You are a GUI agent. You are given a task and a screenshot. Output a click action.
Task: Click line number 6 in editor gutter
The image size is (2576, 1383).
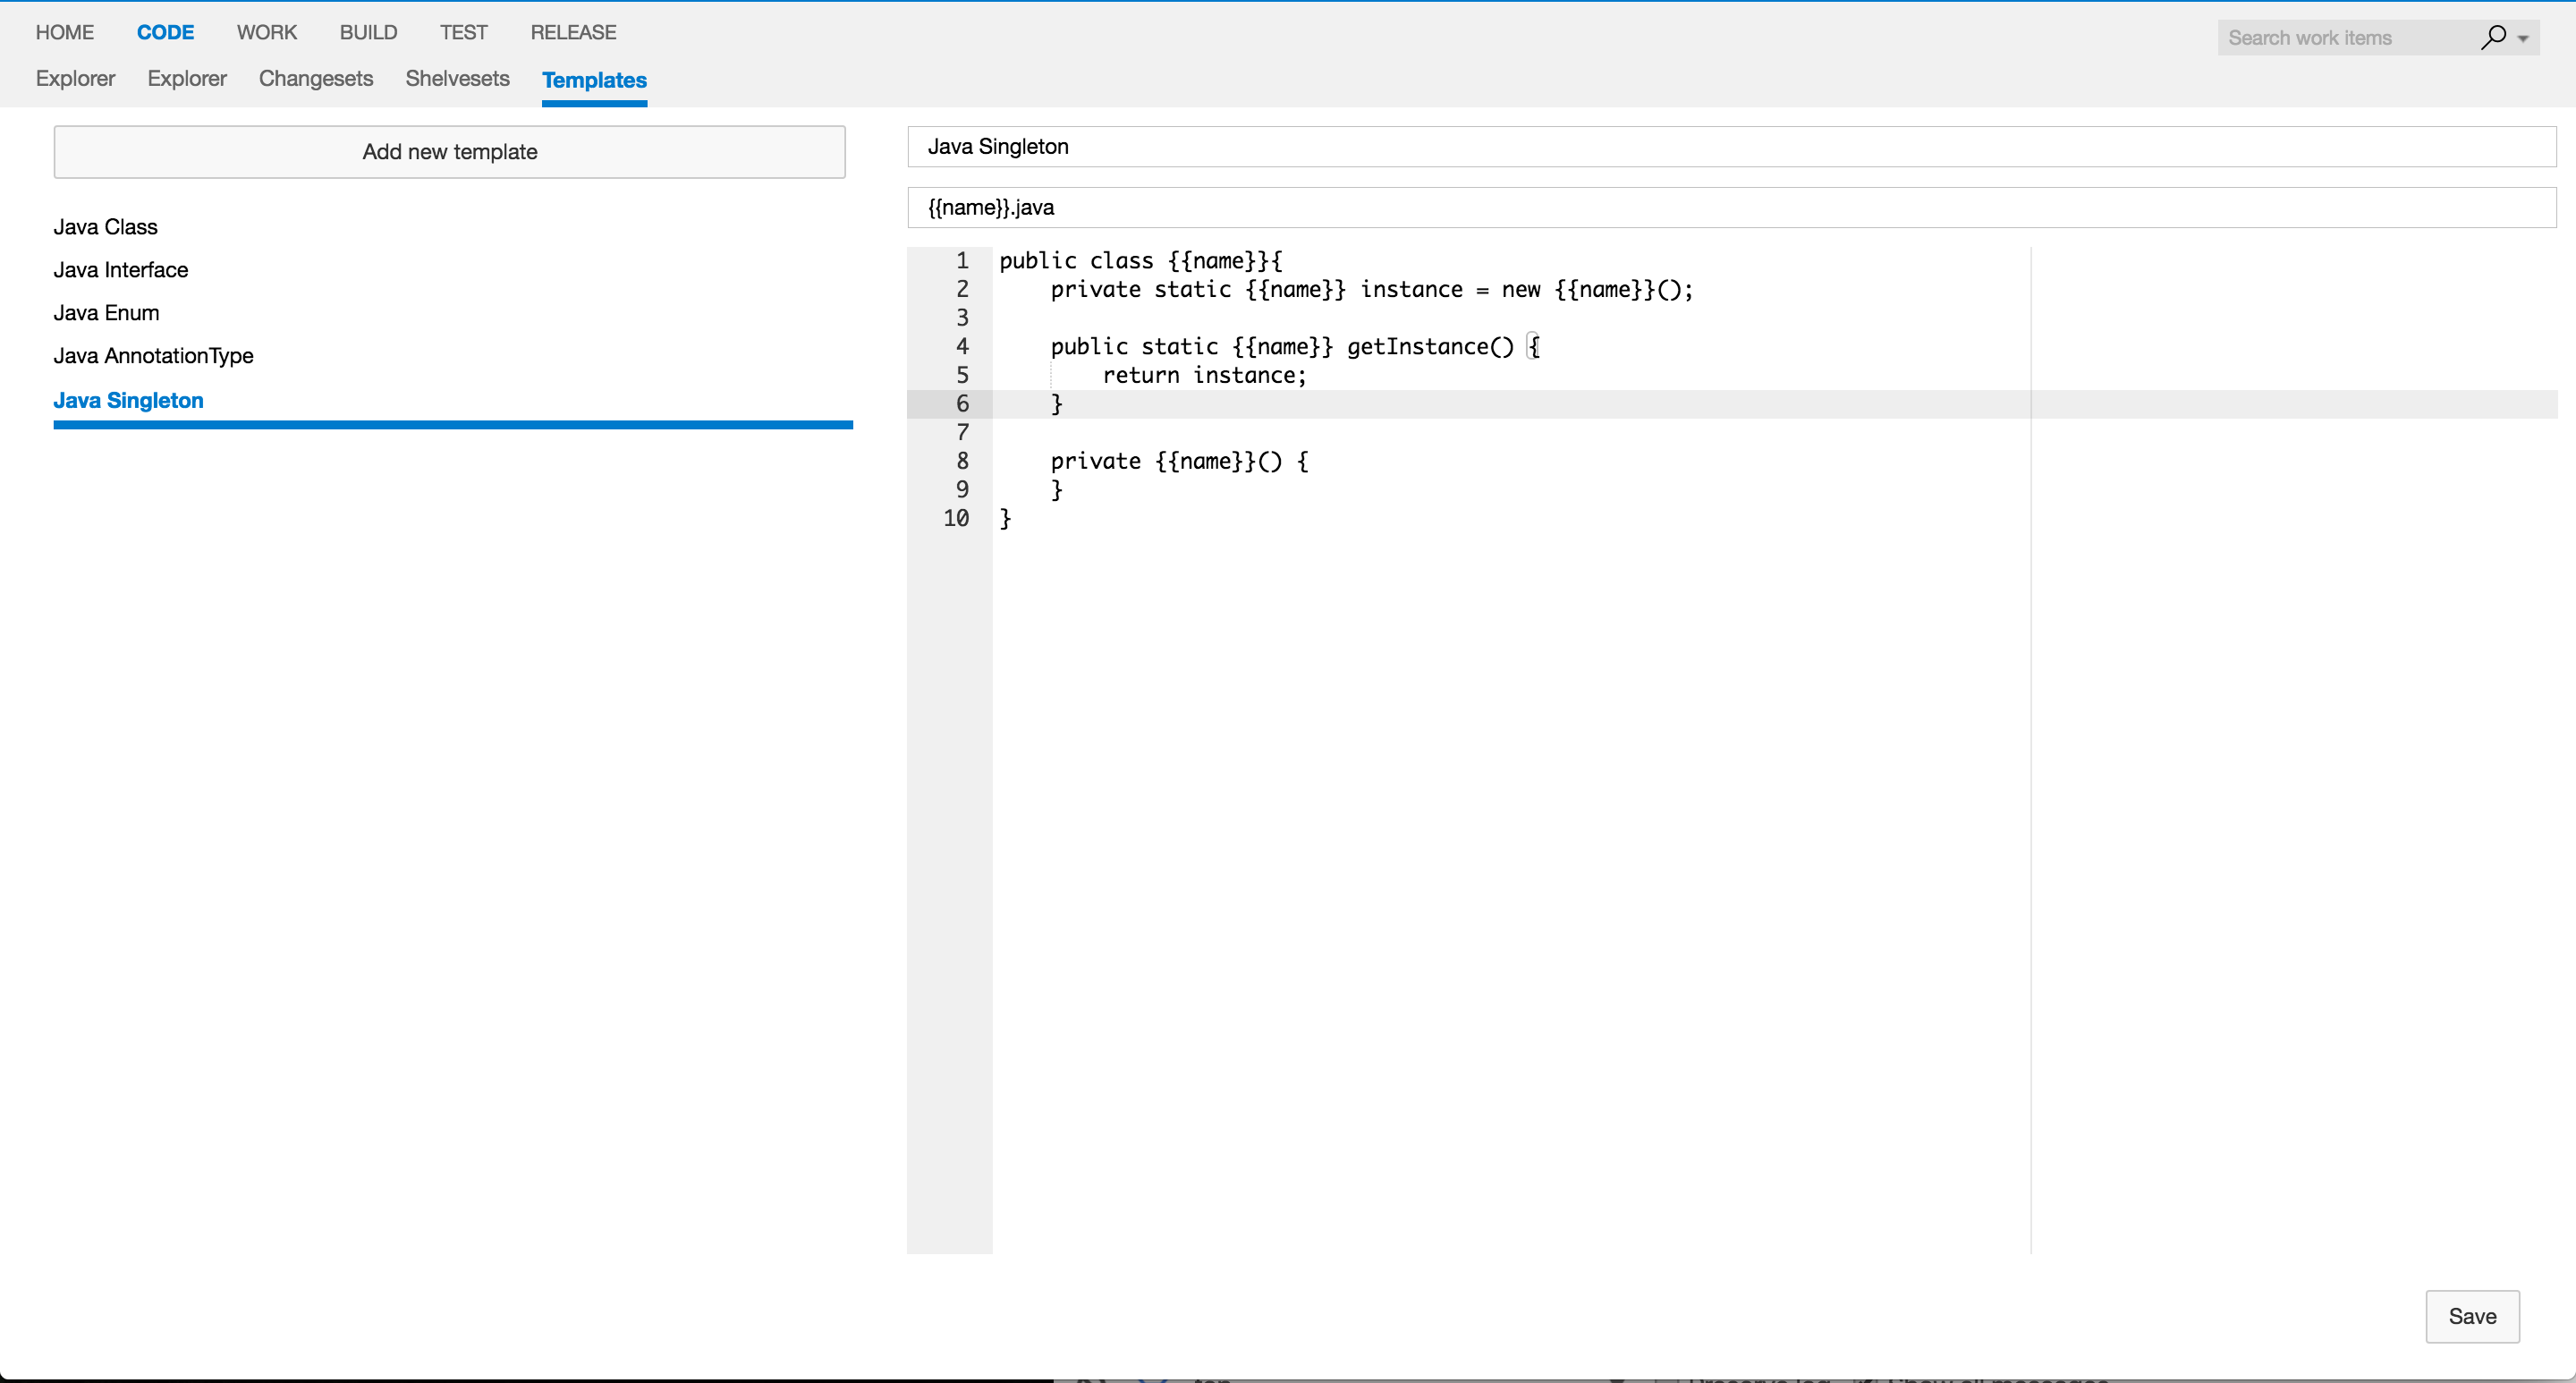point(962,404)
